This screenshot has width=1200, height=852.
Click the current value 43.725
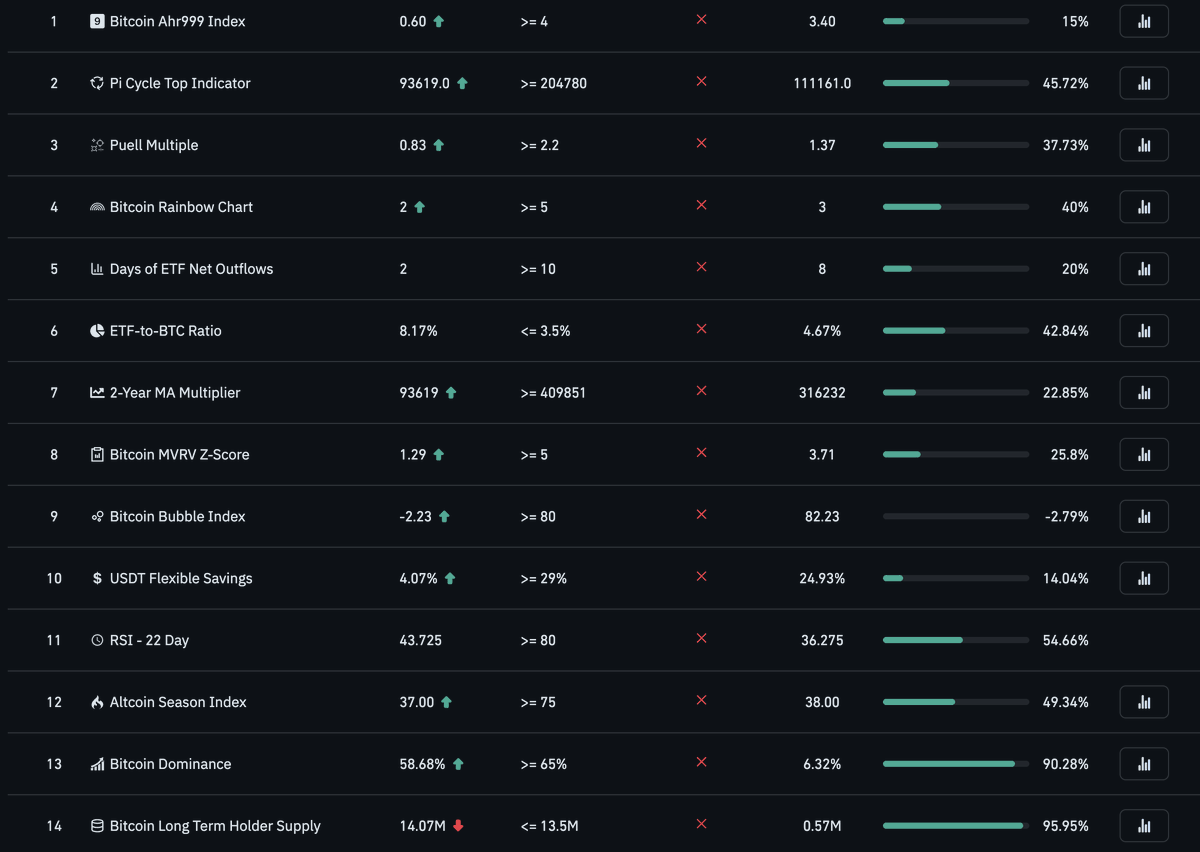pos(420,640)
